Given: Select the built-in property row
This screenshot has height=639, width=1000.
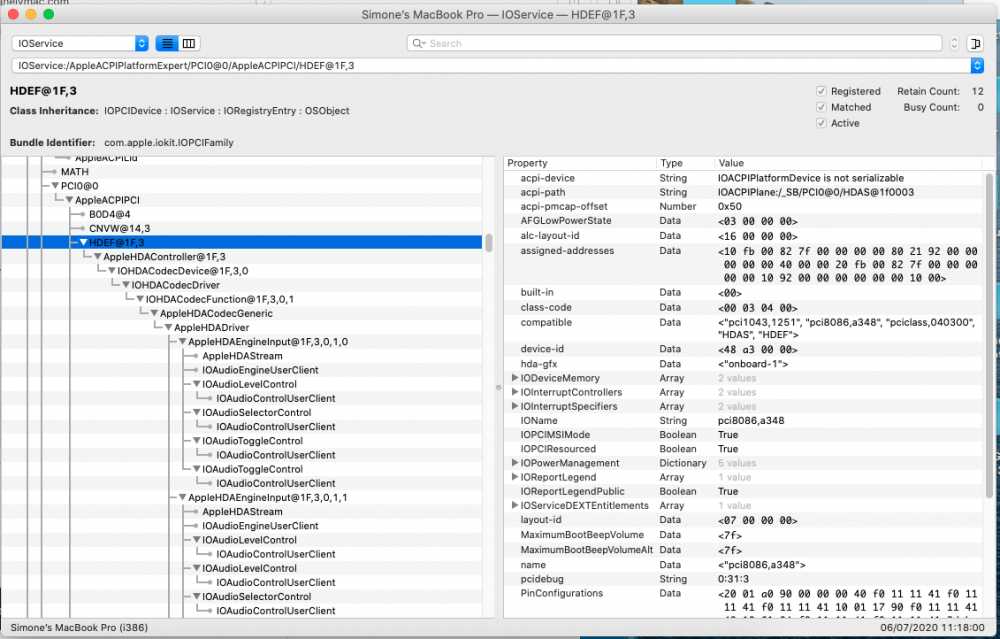Looking at the screenshot, I should click(x=744, y=292).
